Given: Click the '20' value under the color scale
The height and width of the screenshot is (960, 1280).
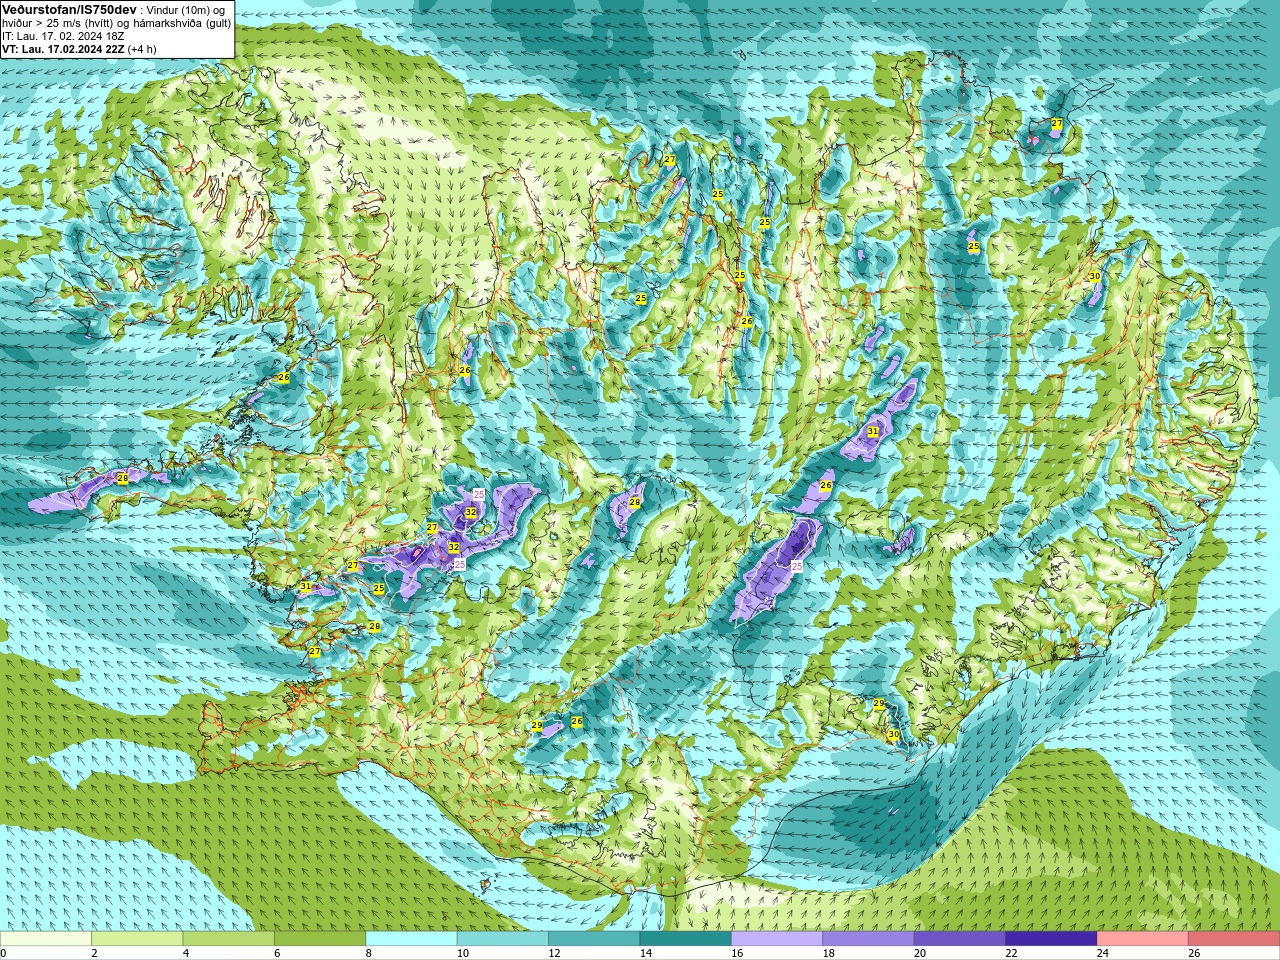Looking at the screenshot, I should 920,953.
